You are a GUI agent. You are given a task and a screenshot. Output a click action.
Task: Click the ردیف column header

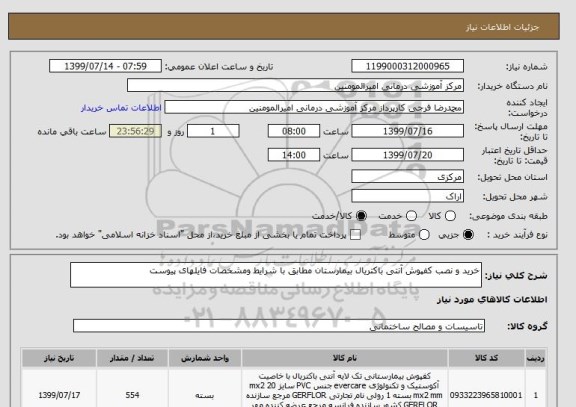coord(535,358)
